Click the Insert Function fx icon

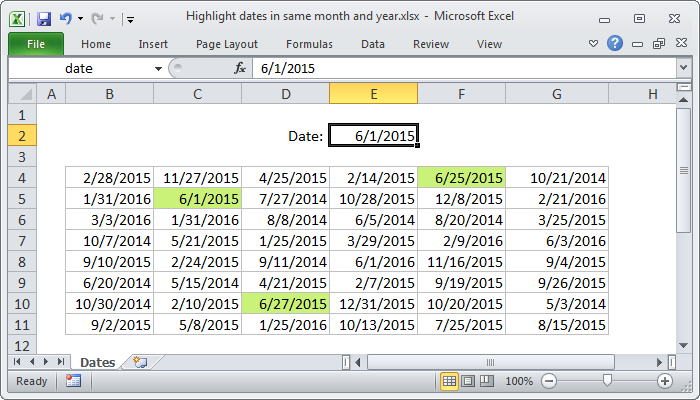pyautogui.click(x=240, y=68)
